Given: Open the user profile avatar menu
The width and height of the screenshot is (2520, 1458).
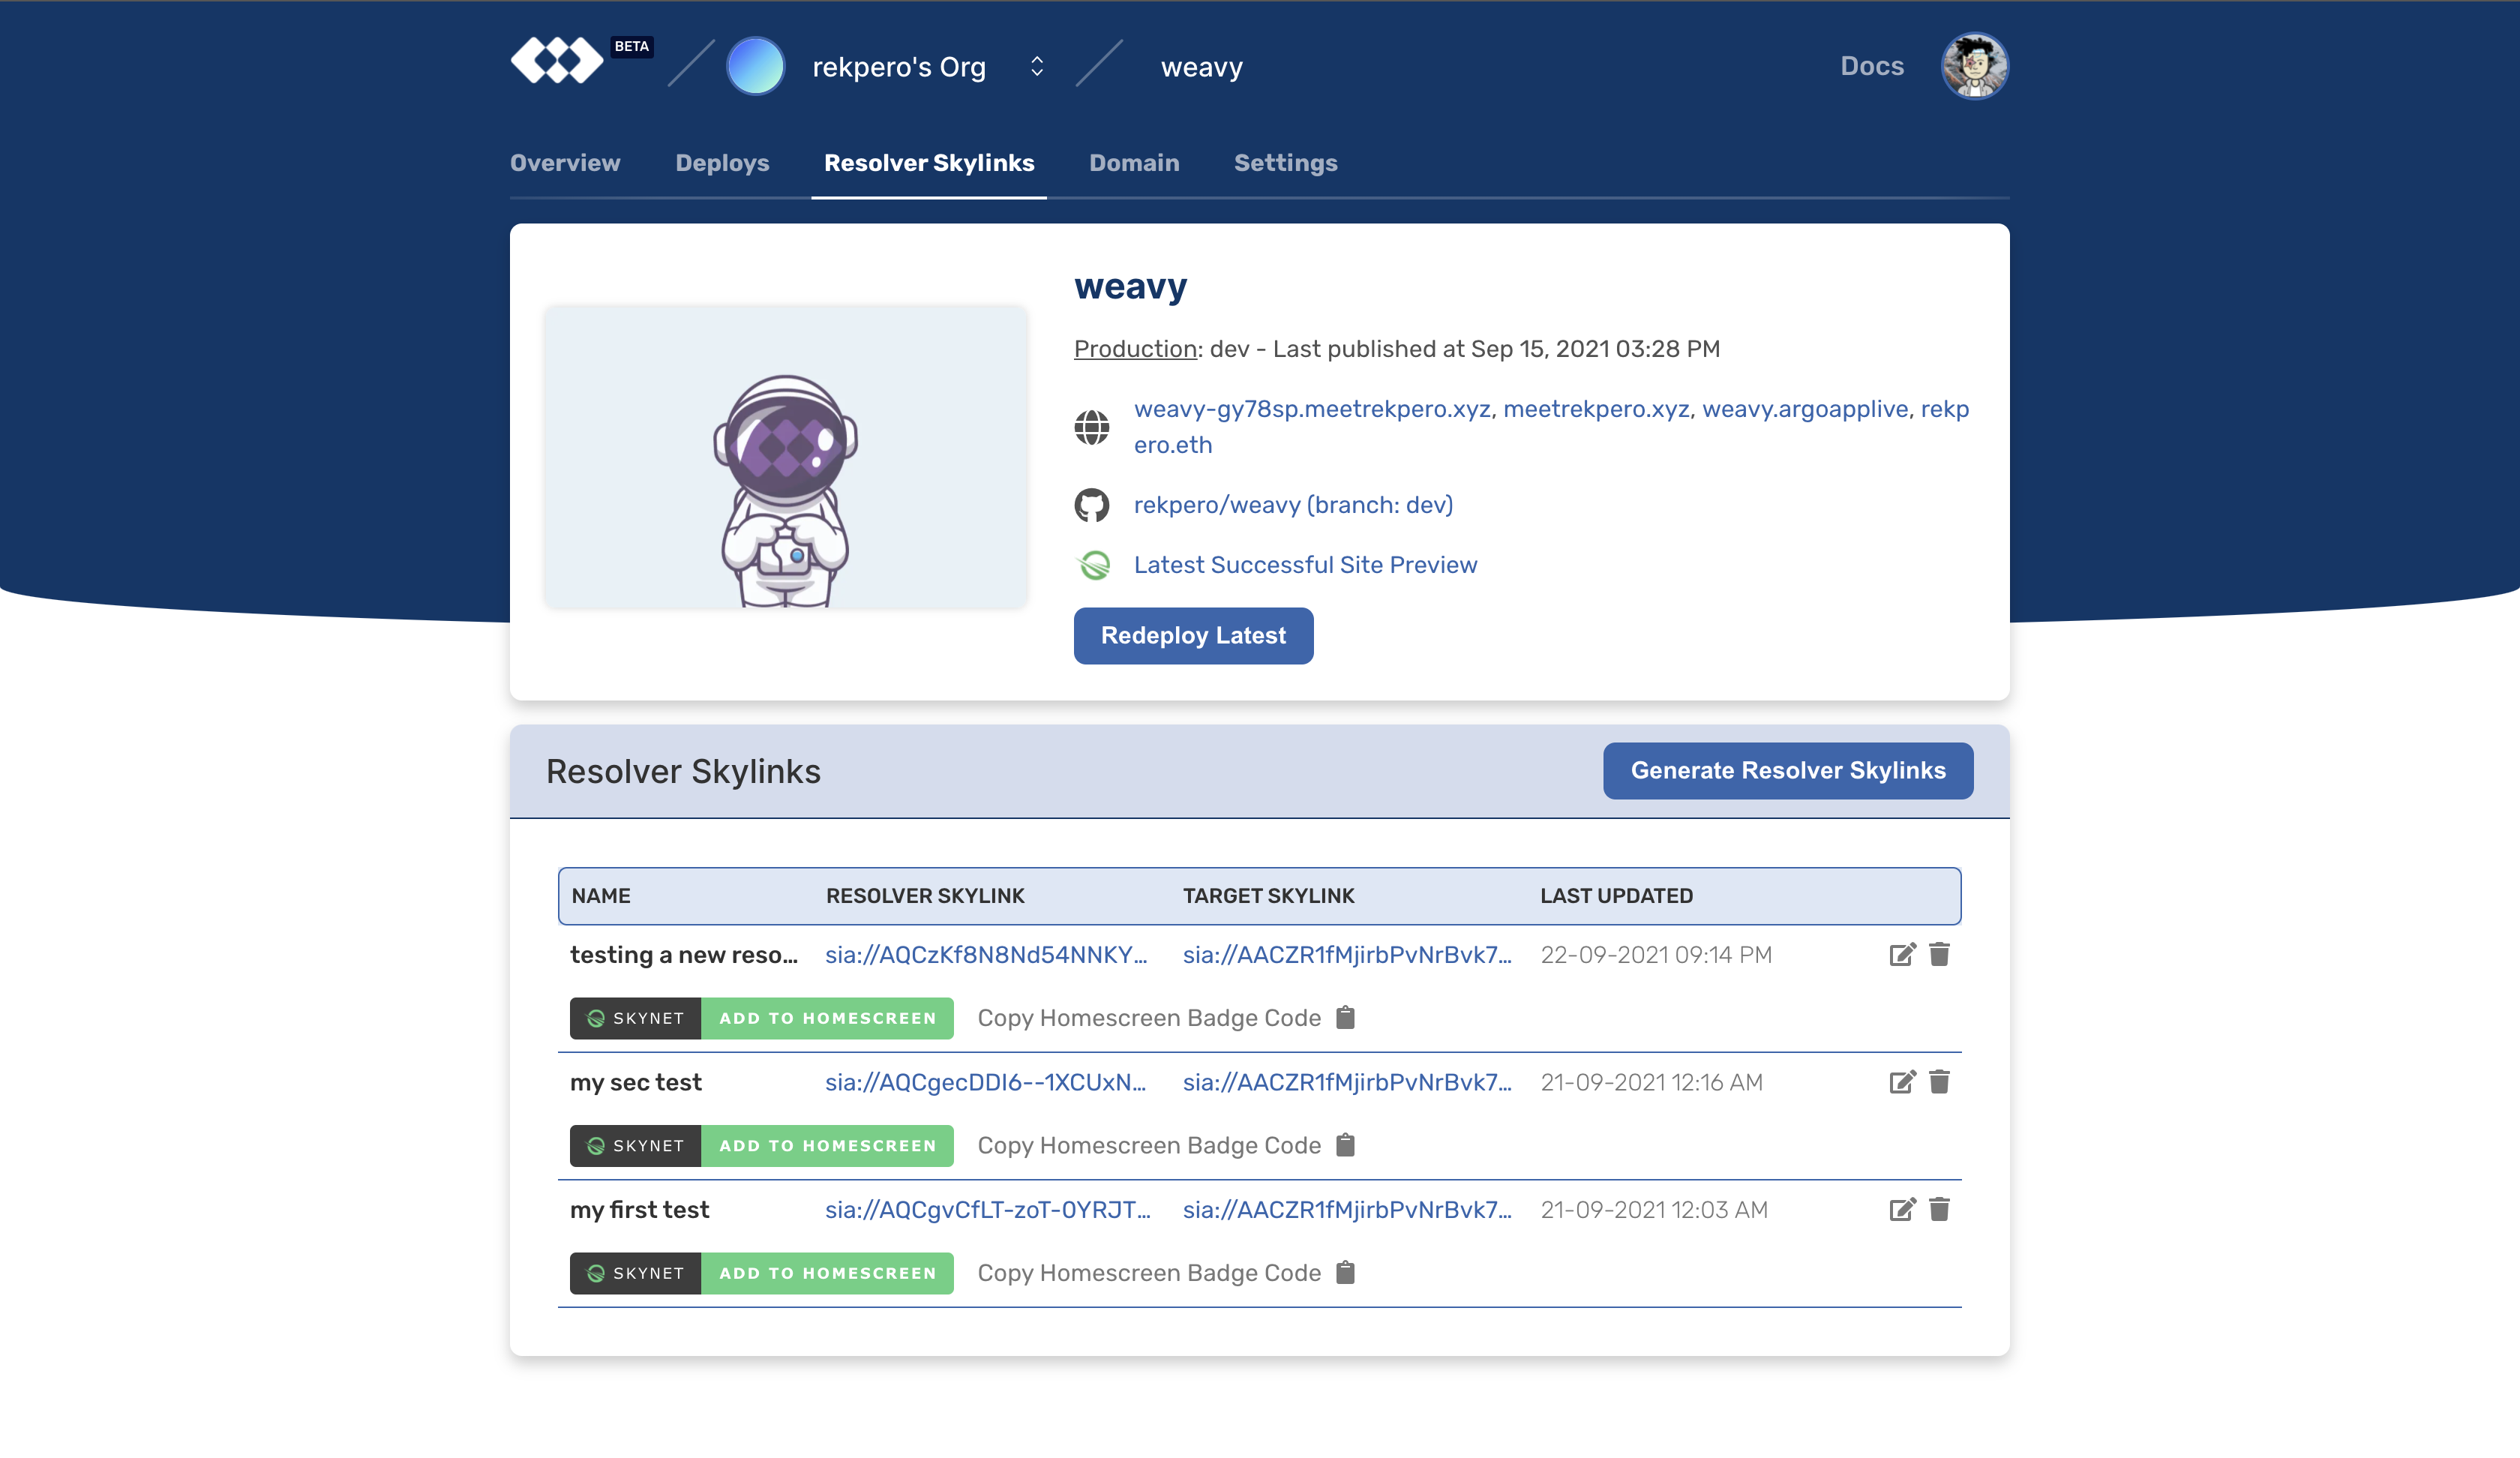Looking at the screenshot, I should pos(1974,66).
